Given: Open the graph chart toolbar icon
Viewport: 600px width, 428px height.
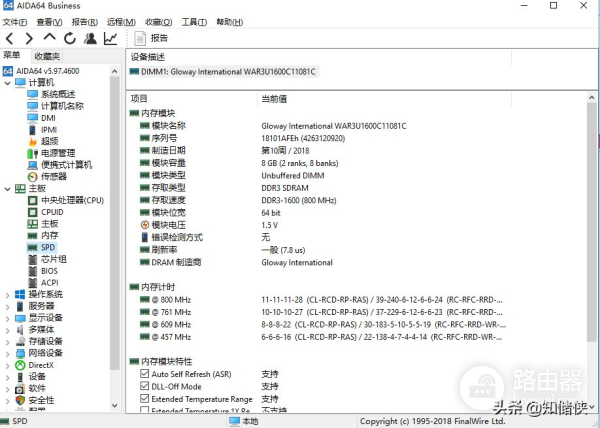Looking at the screenshot, I should (111, 38).
